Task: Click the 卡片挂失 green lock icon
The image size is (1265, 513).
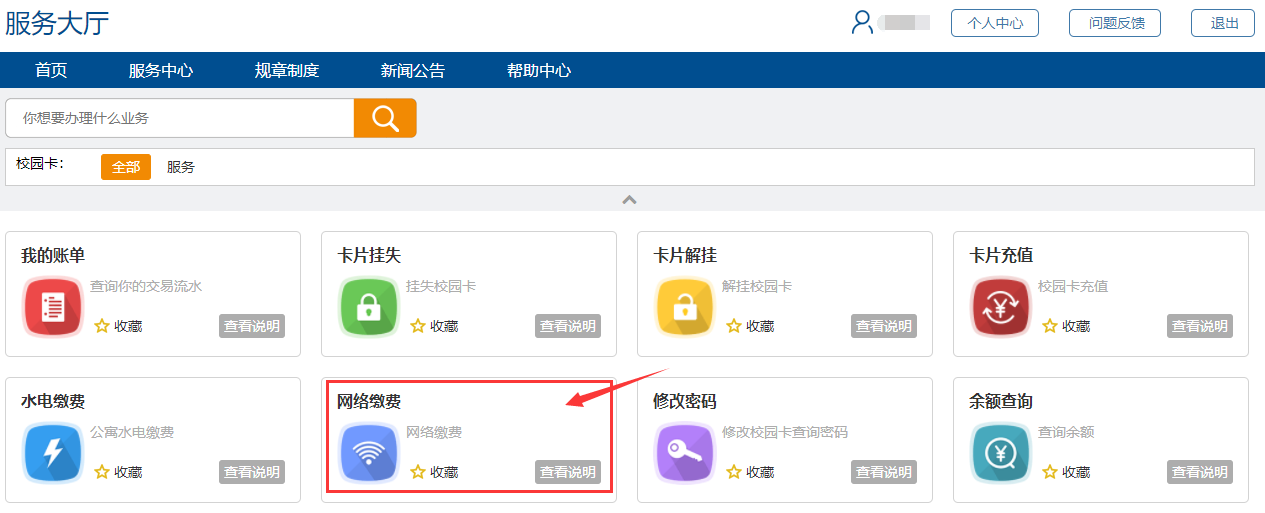Action: [369, 308]
